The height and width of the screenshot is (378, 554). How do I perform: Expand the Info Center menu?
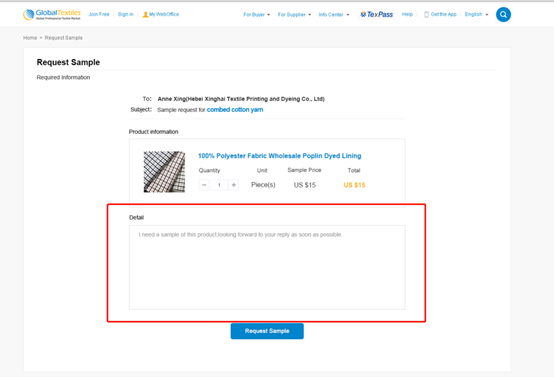334,14
